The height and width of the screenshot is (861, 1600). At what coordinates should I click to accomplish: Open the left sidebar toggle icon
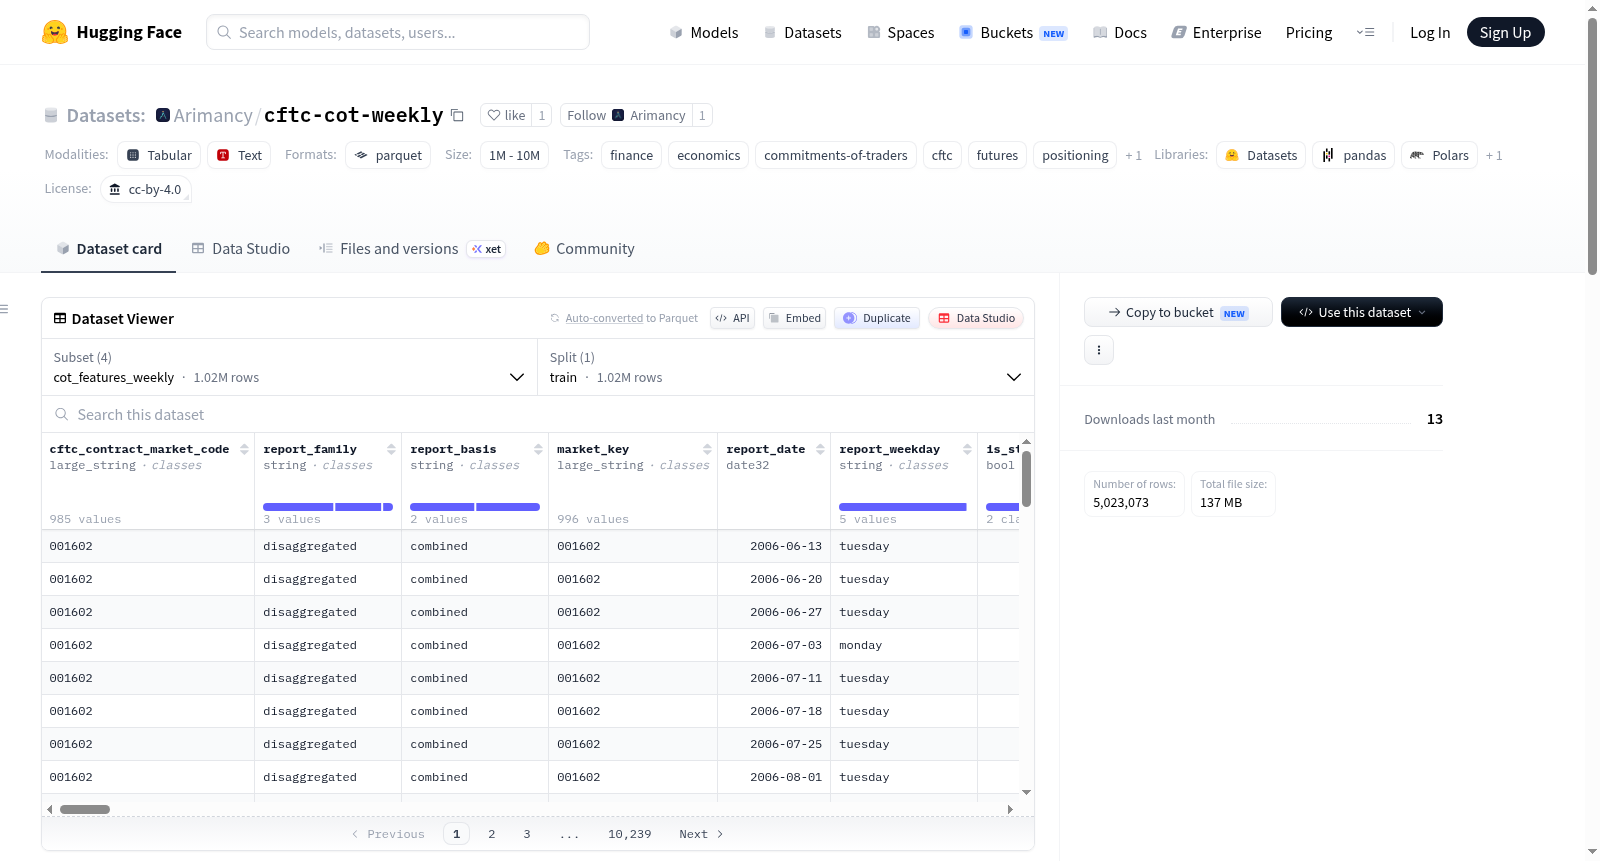click(x=4, y=309)
